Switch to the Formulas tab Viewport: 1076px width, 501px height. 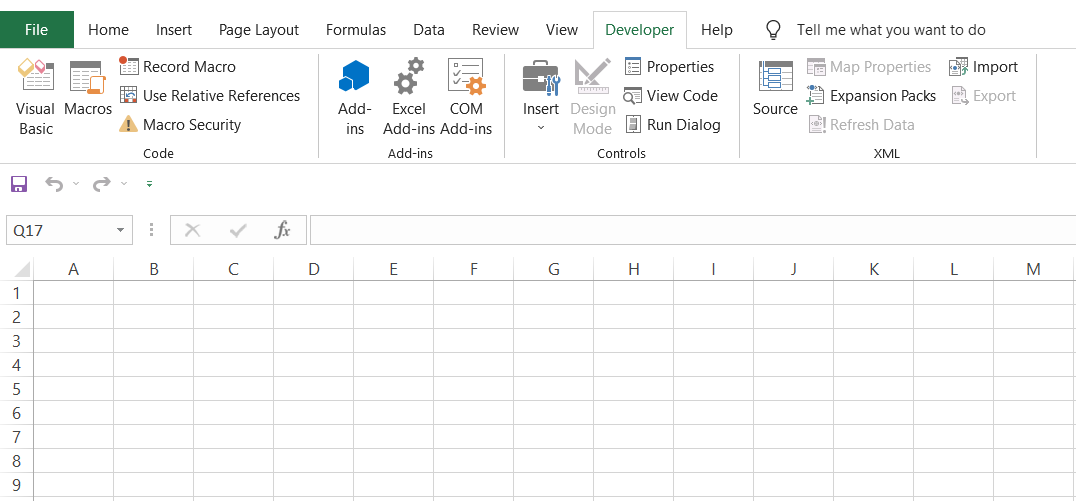(358, 30)
